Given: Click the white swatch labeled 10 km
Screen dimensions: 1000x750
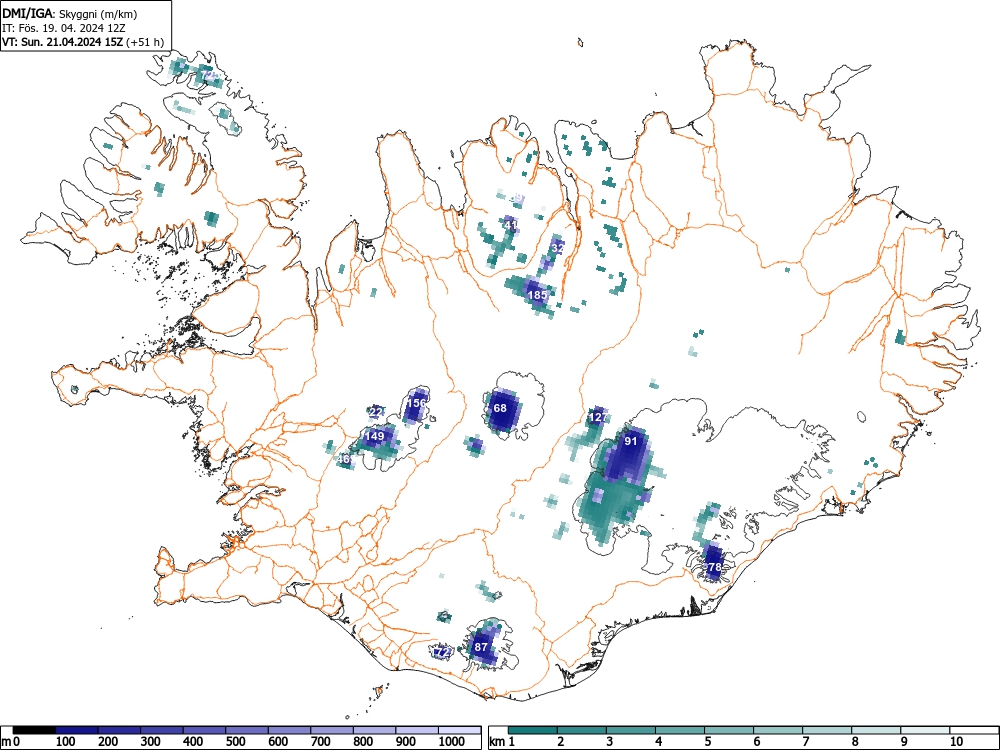Looking at the screenshot, I should tap(974, 730).
